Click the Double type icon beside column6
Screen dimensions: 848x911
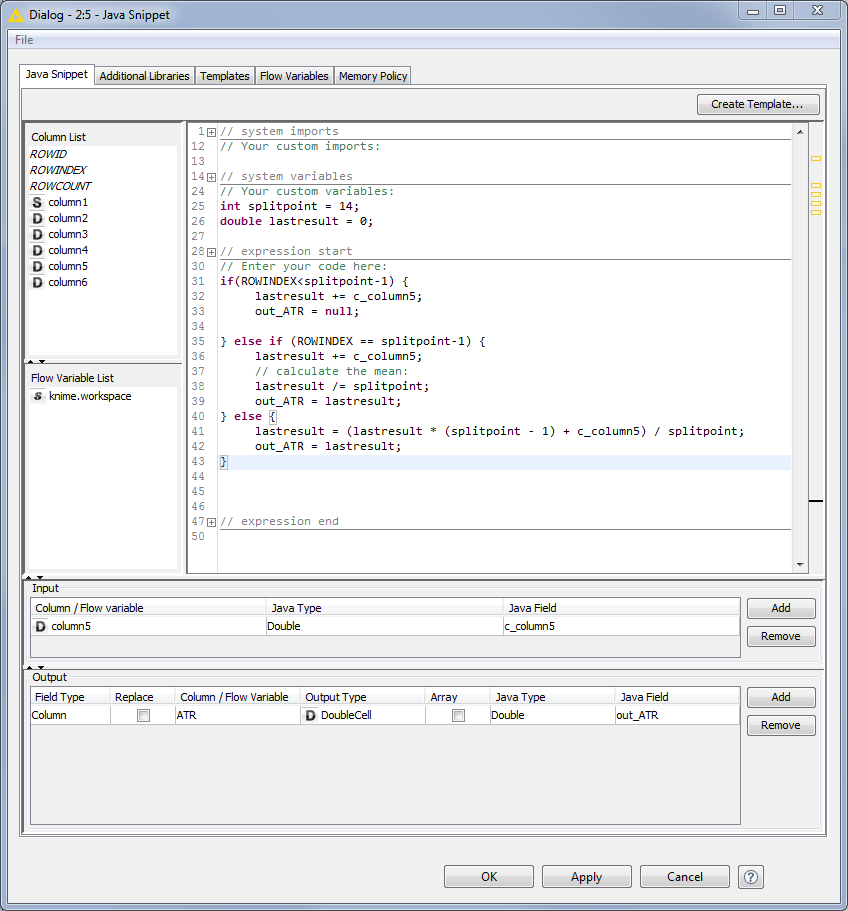pyautogui.click(x=37, y=282)
